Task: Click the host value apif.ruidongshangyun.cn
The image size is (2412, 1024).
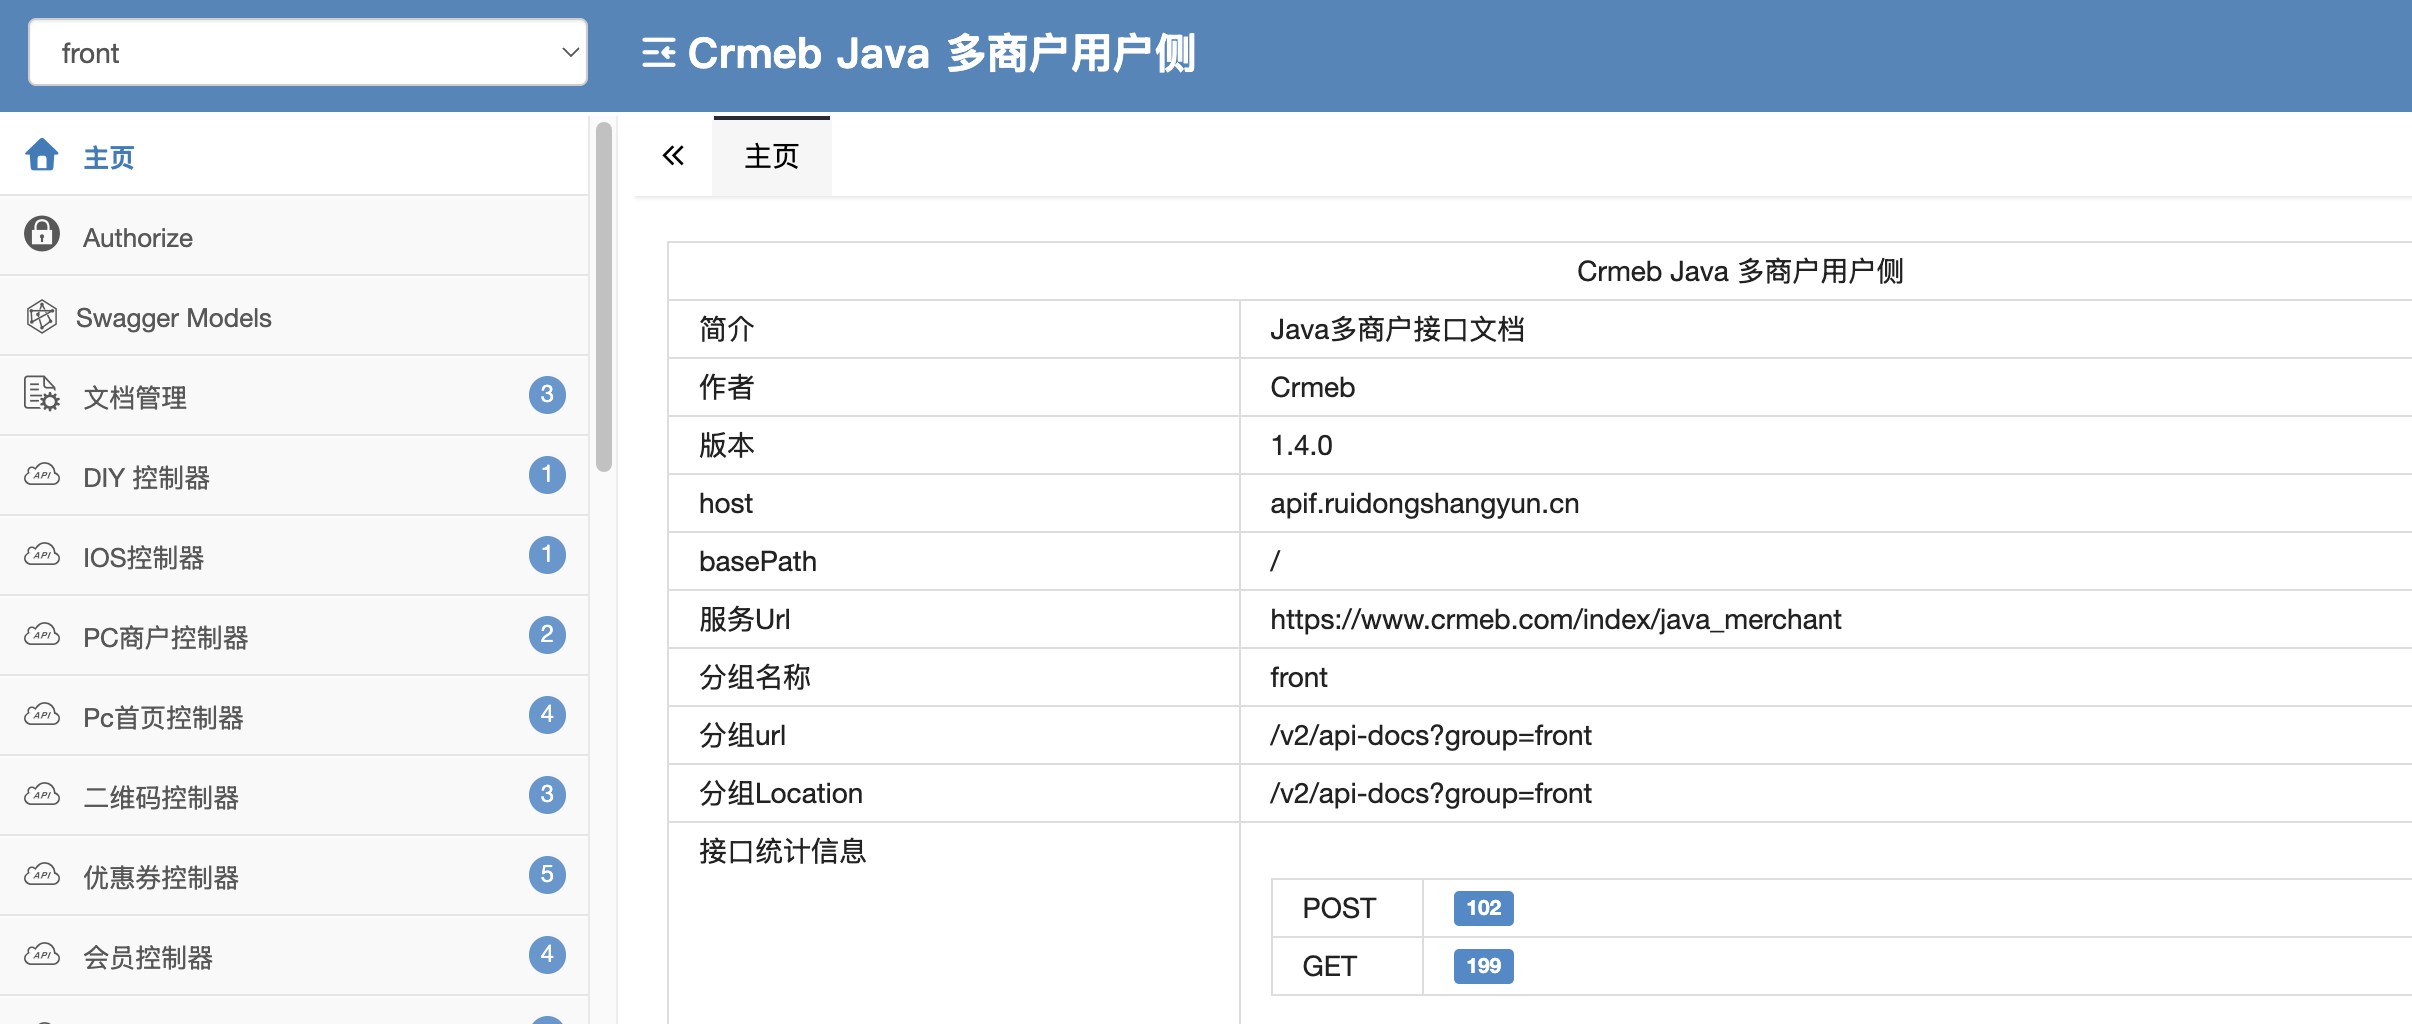Action: coord(1424,503)
